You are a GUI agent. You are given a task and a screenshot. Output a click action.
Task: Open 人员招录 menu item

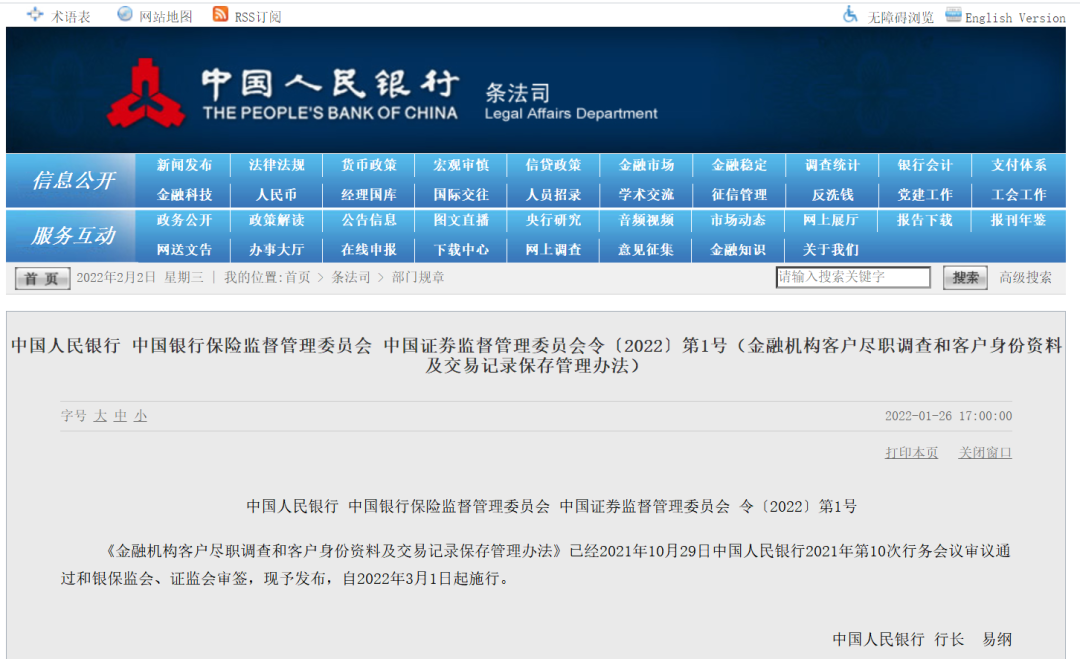click(553, 195)
